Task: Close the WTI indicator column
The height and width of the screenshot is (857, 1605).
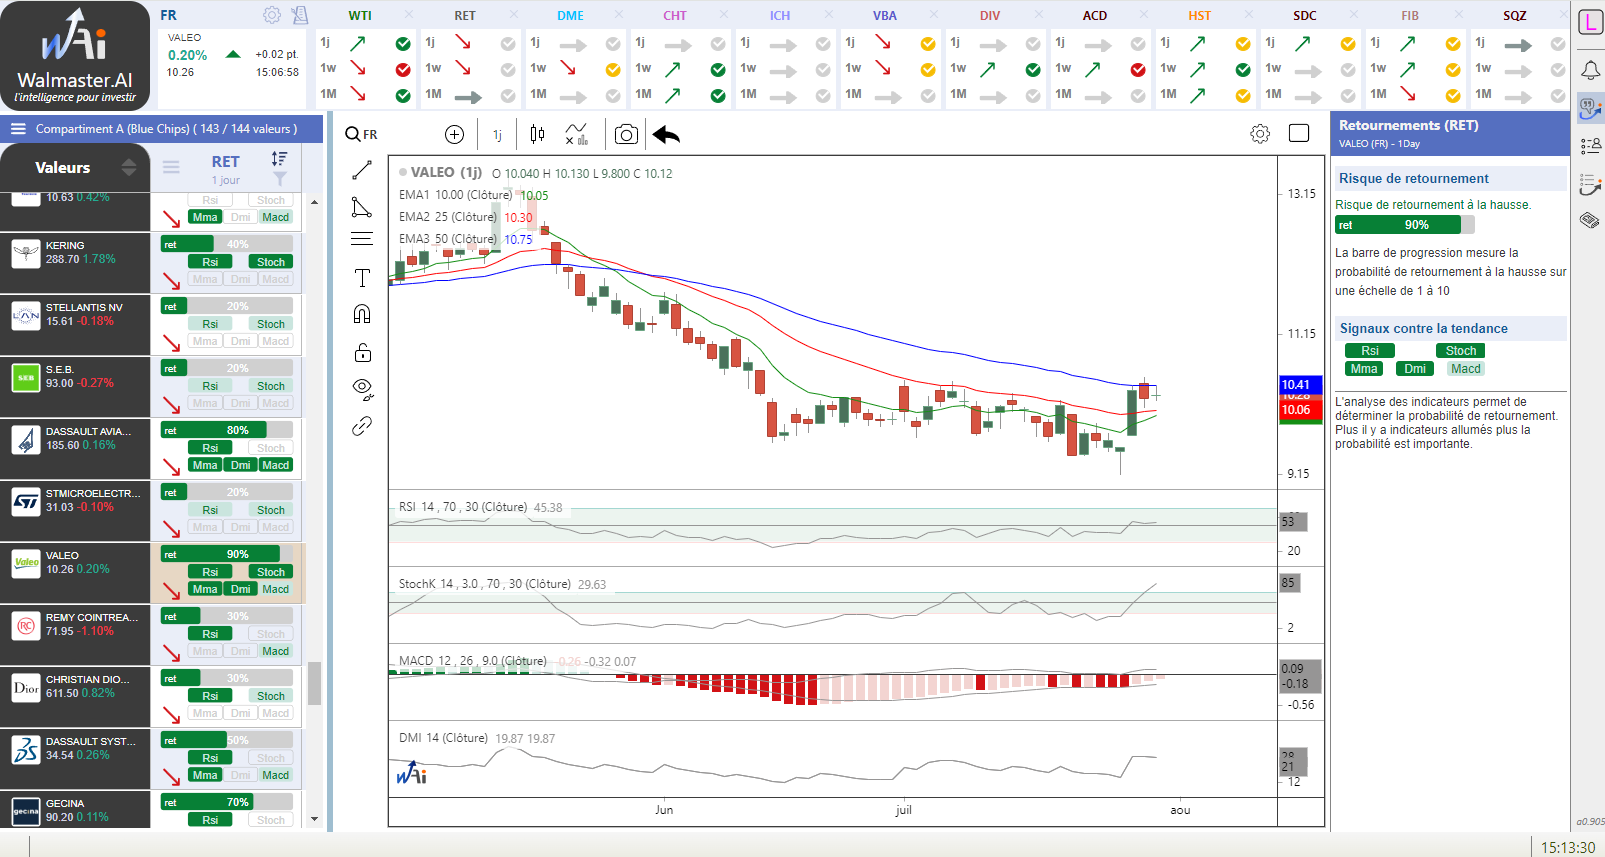Action: (409, 15)
